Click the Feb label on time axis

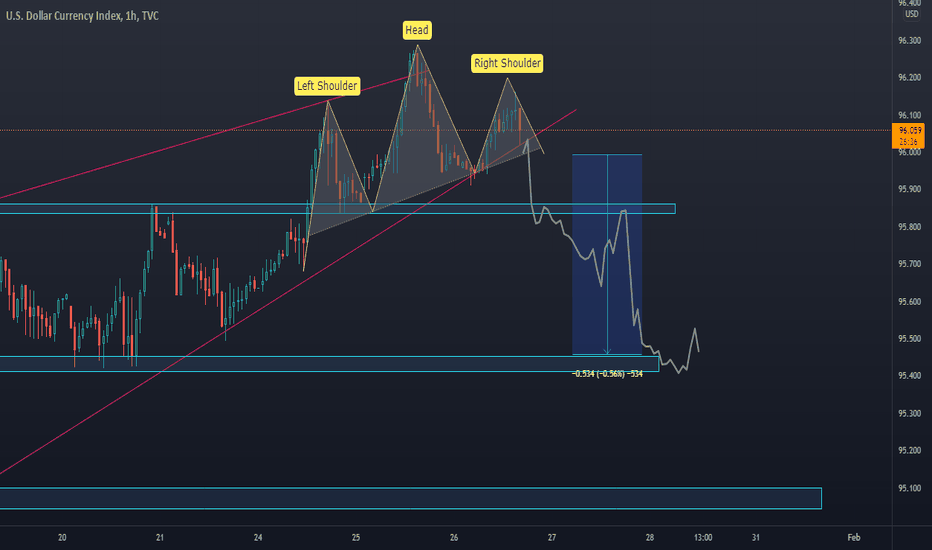[854, 538]
